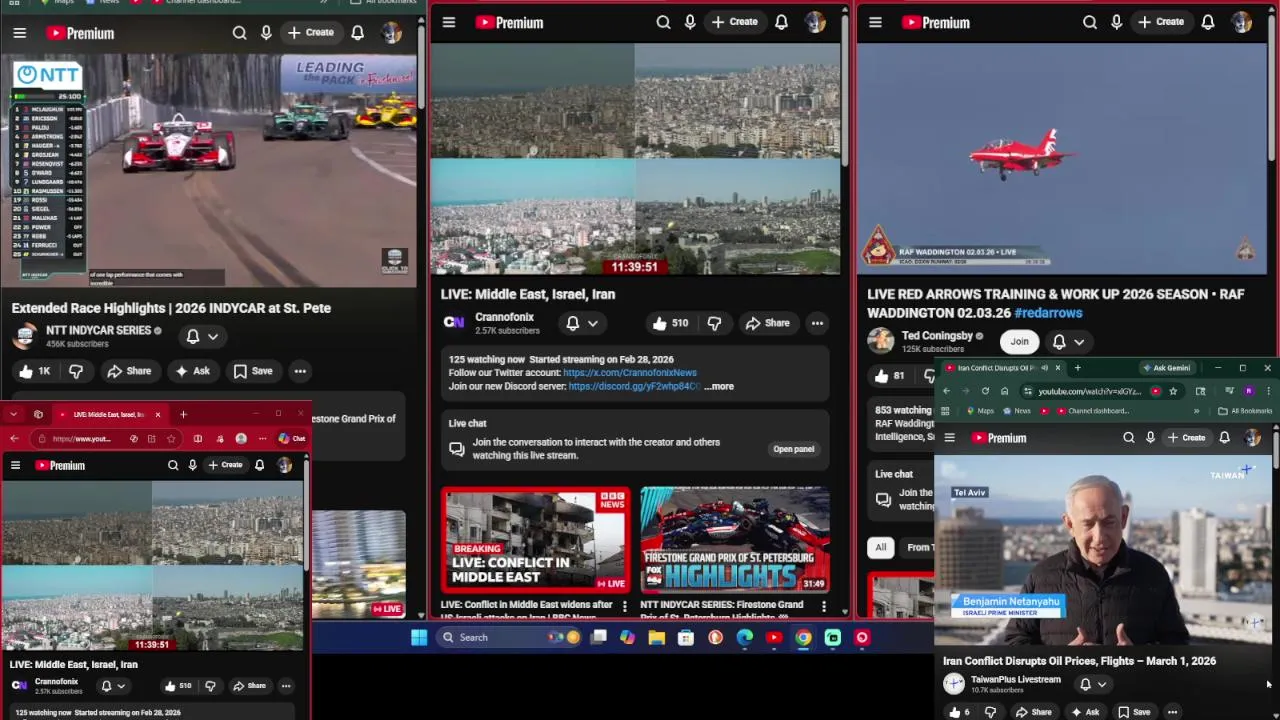Bookmark the page with the Chrome star icon

tap(1173, 391)
